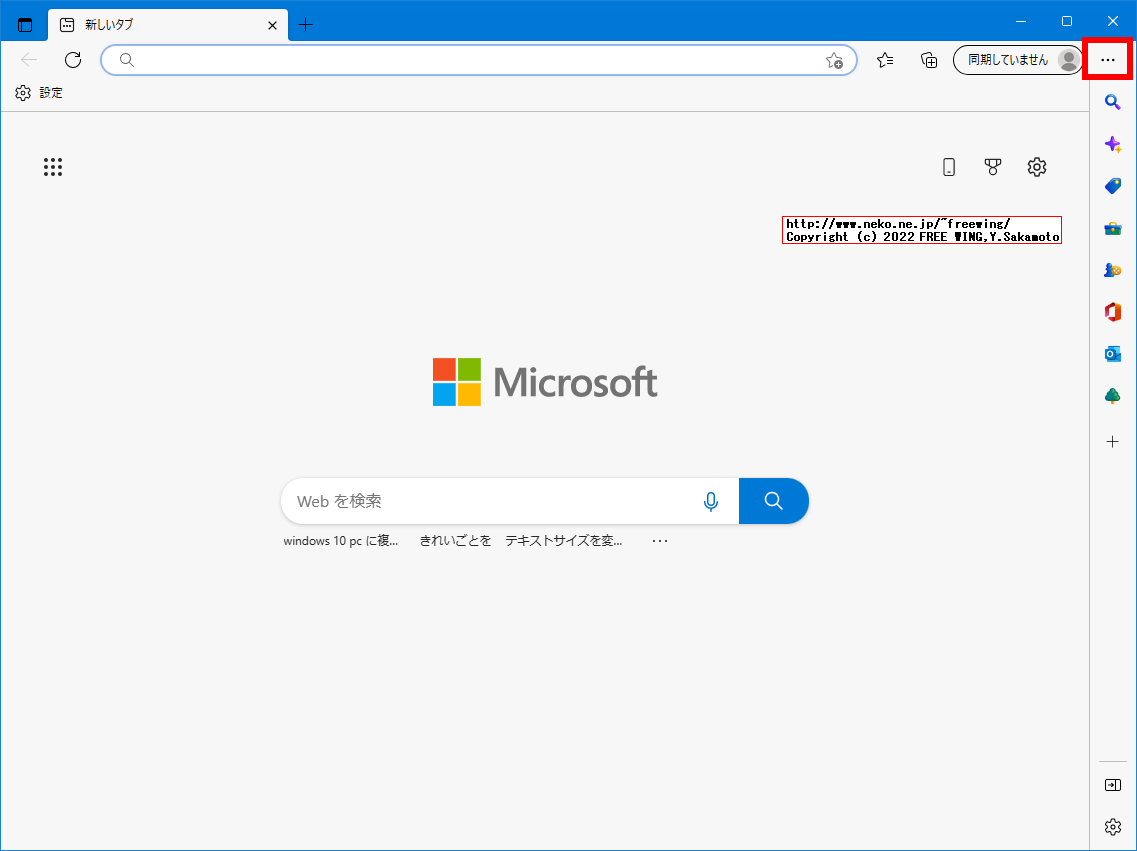Screen dimensions: 1137x851
Task: Open the 設定 favorites bar item
Action: 40,92
